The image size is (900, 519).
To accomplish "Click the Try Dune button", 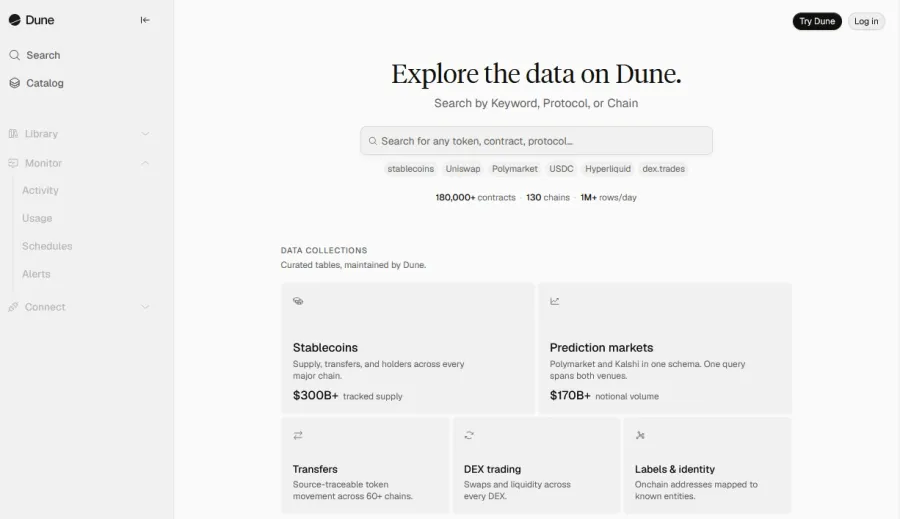I will pyautogui.click(x=817, y=21).
